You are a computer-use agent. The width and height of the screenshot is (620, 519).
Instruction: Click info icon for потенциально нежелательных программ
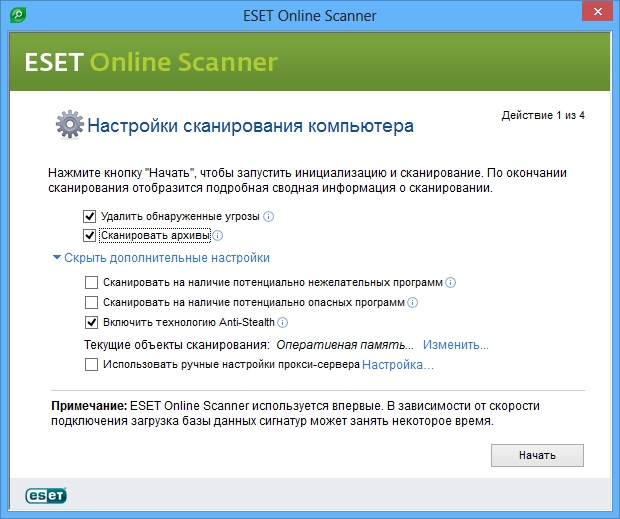coord(451,283)
